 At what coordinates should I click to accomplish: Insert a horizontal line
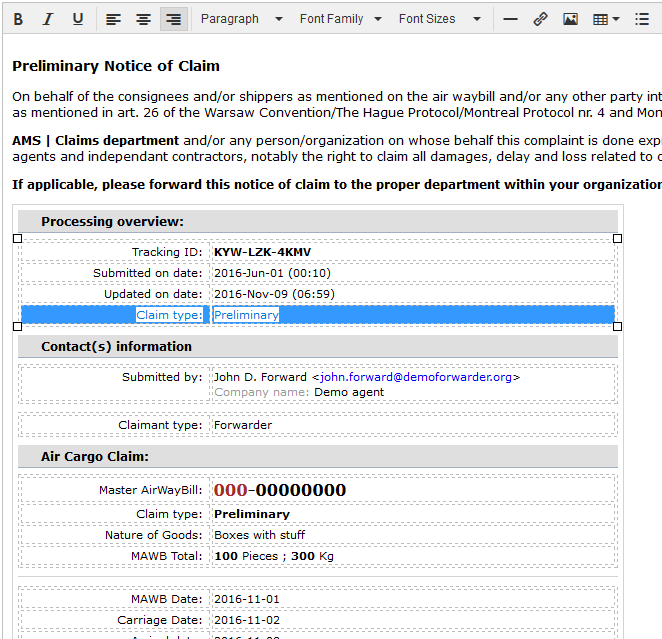pos(510,19)
